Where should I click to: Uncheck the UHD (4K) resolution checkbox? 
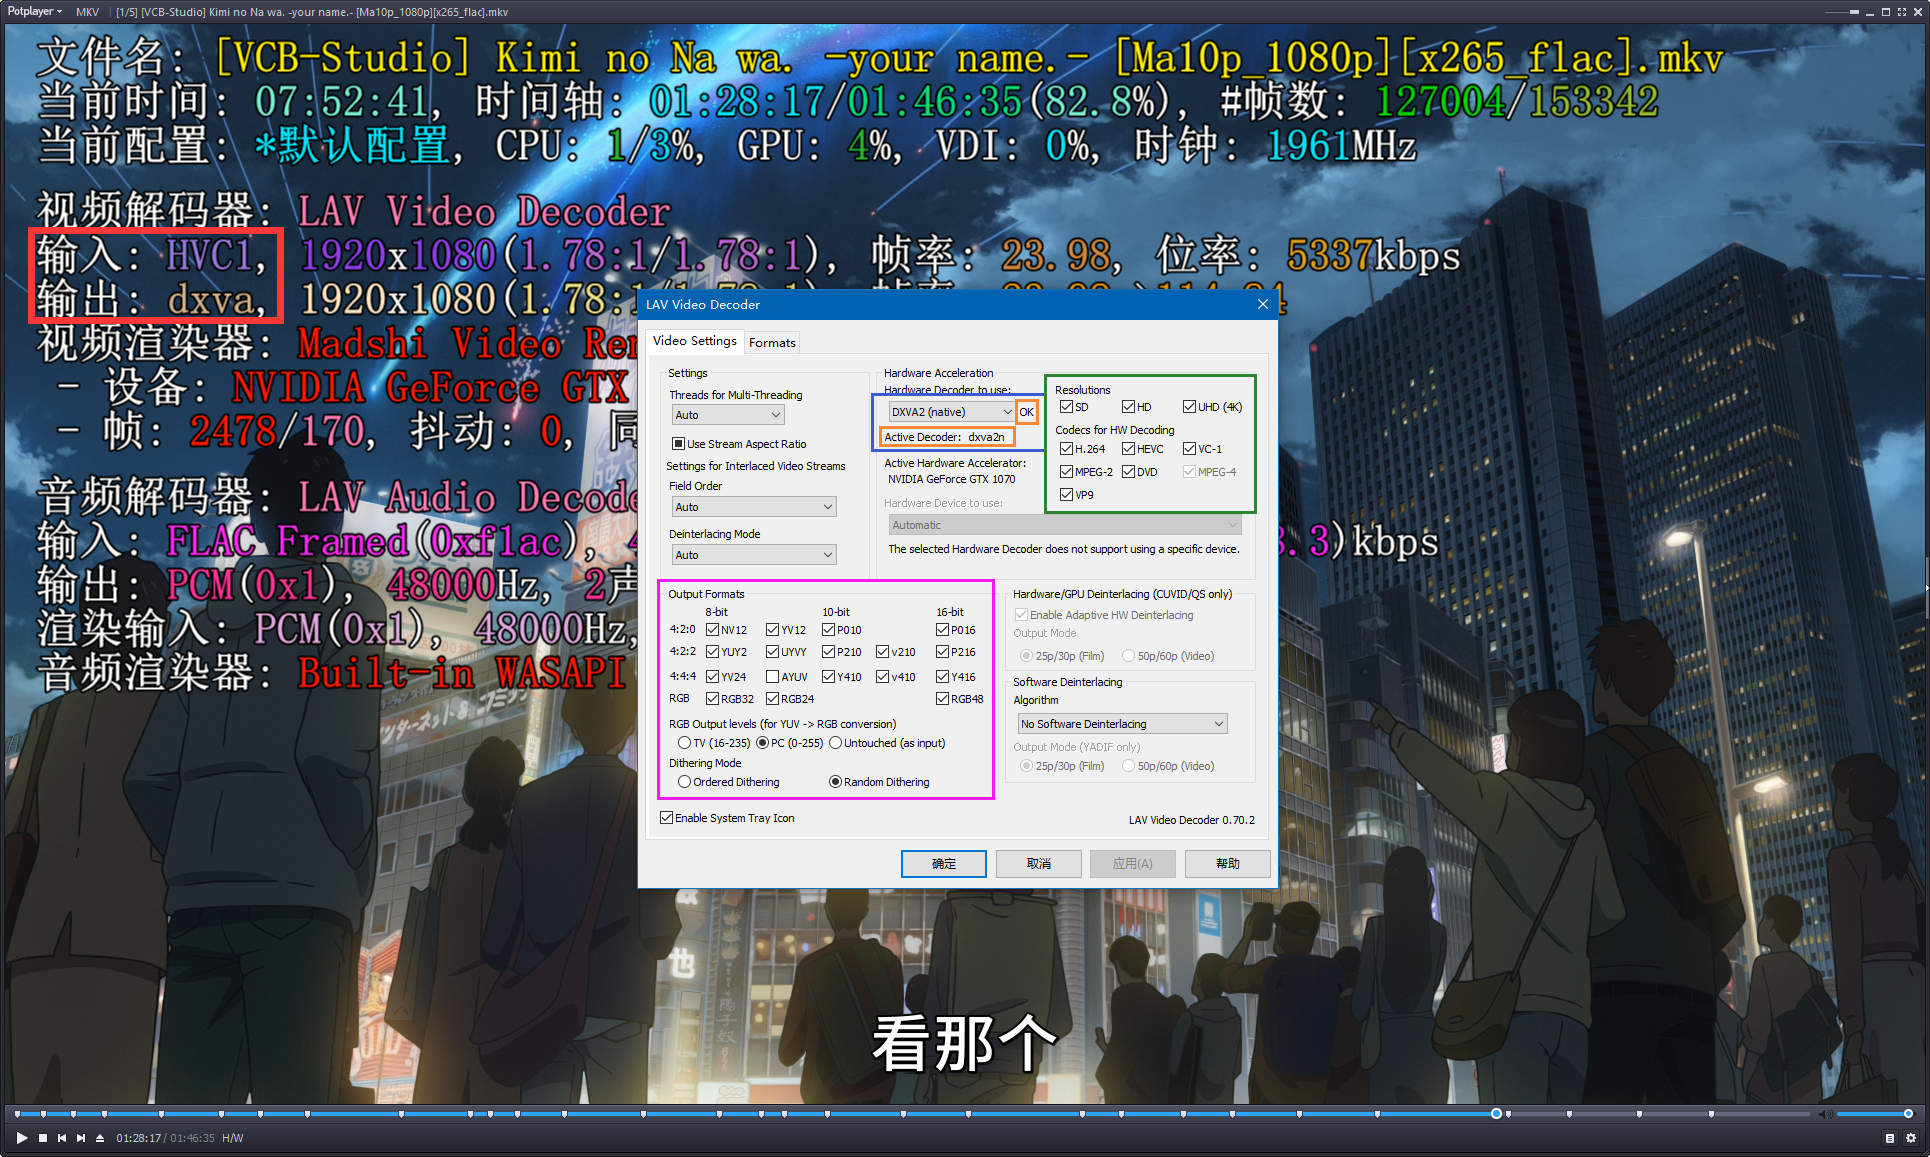[x=1189, y=407]
